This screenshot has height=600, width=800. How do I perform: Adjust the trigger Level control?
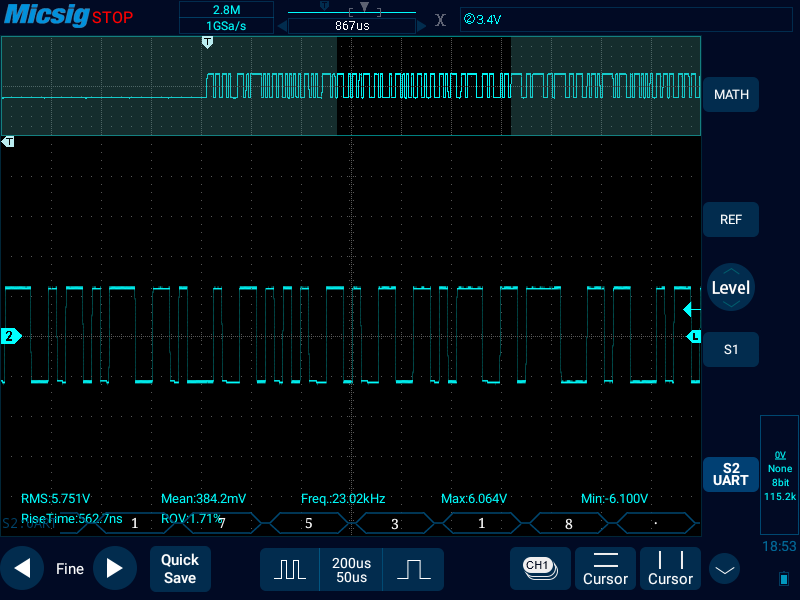tap(731, 288)
